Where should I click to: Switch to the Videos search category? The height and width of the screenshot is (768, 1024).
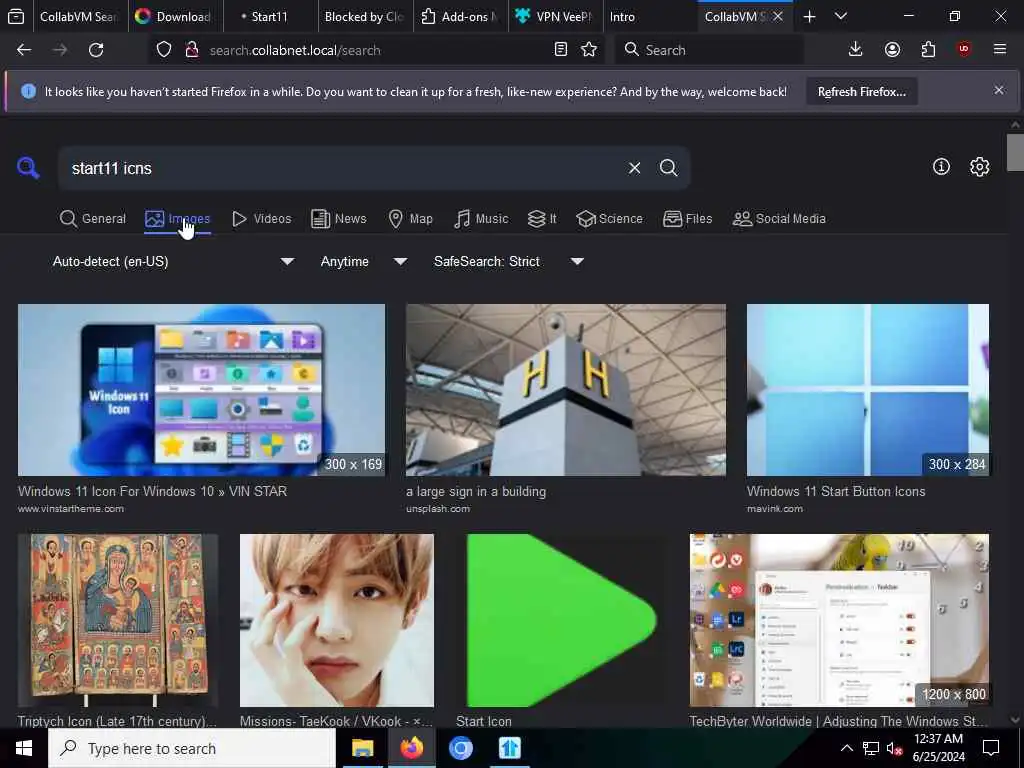click(x=262, y=219)
